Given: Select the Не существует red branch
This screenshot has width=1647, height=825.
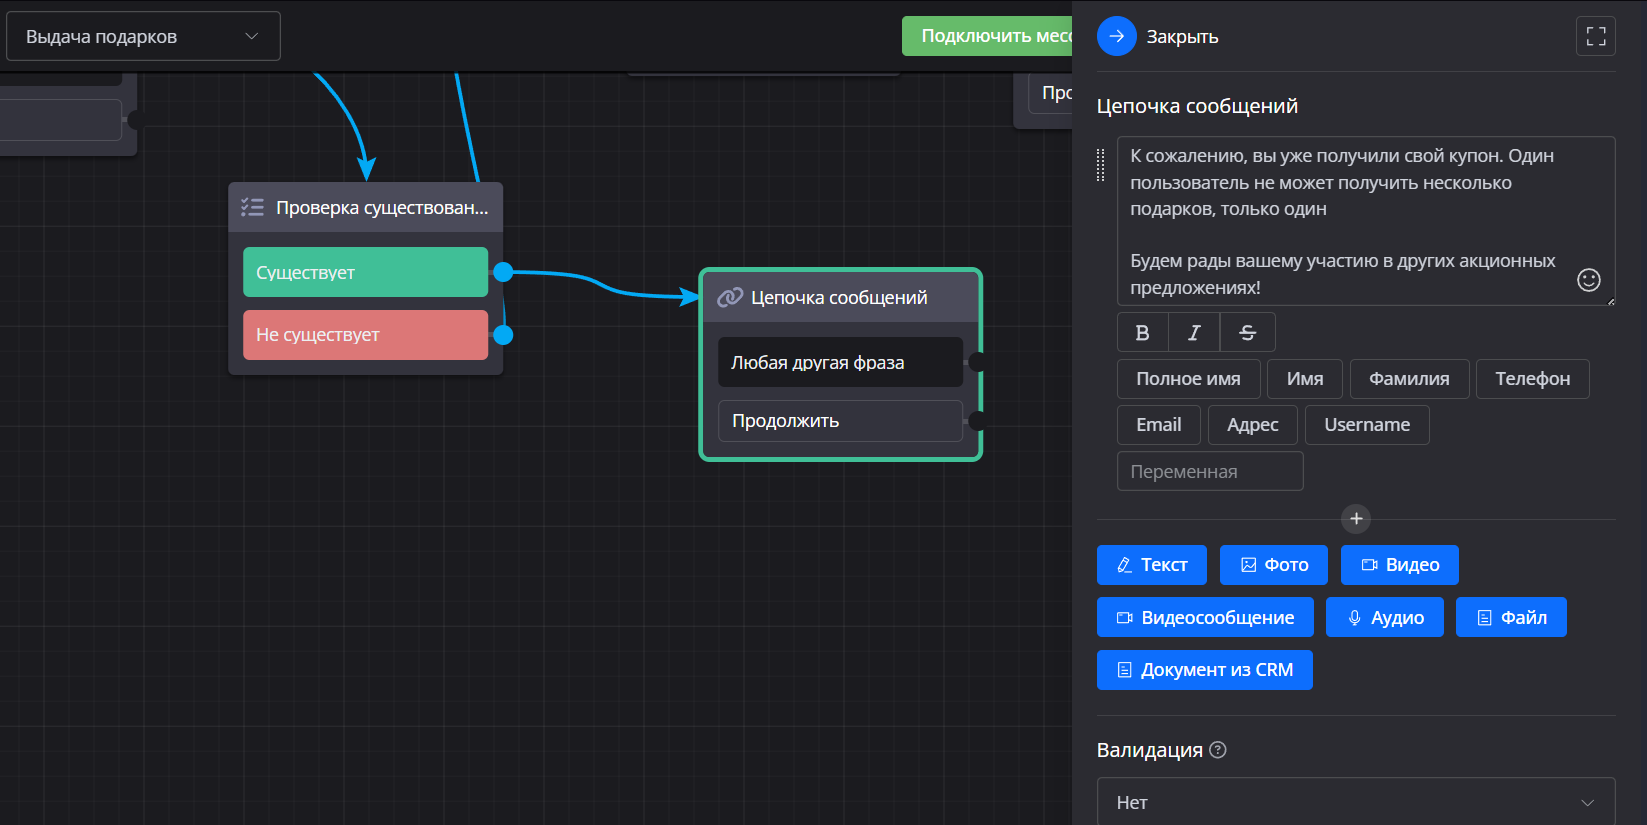Looking at the screenshot, I should pyautogui.click(x=365, y=335).
